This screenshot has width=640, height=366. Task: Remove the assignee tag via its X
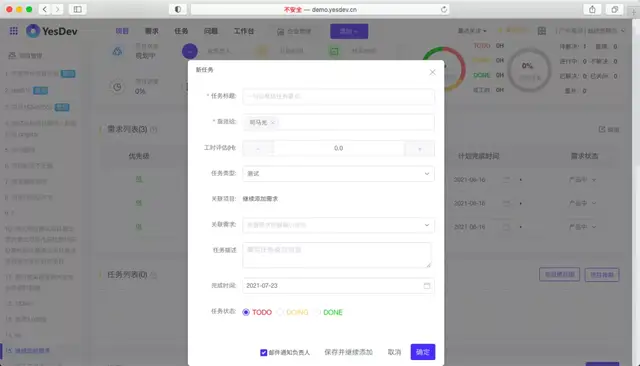tap(273, 122)
